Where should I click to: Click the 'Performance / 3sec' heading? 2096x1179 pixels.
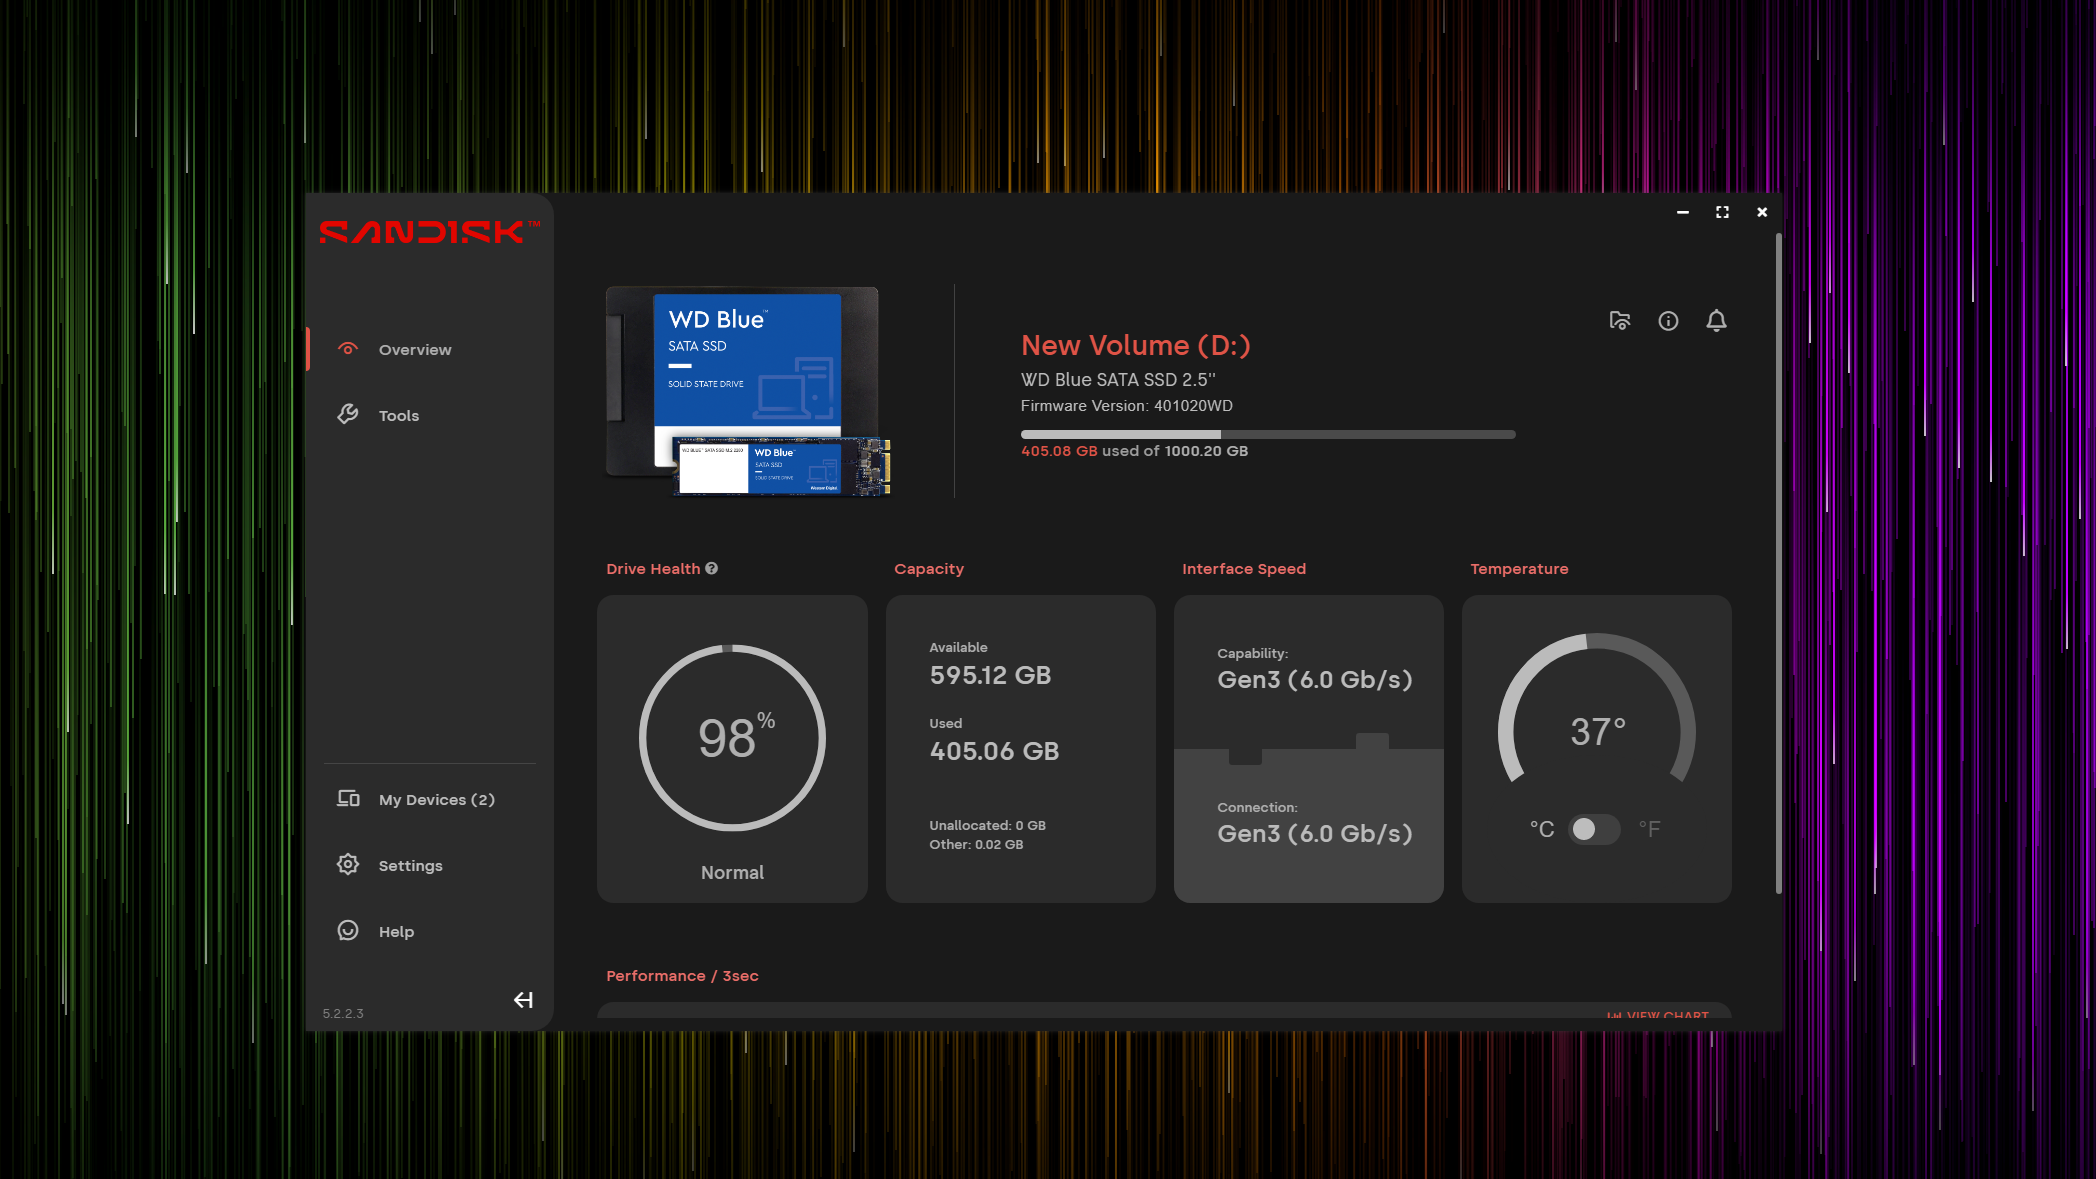[682, 975]
